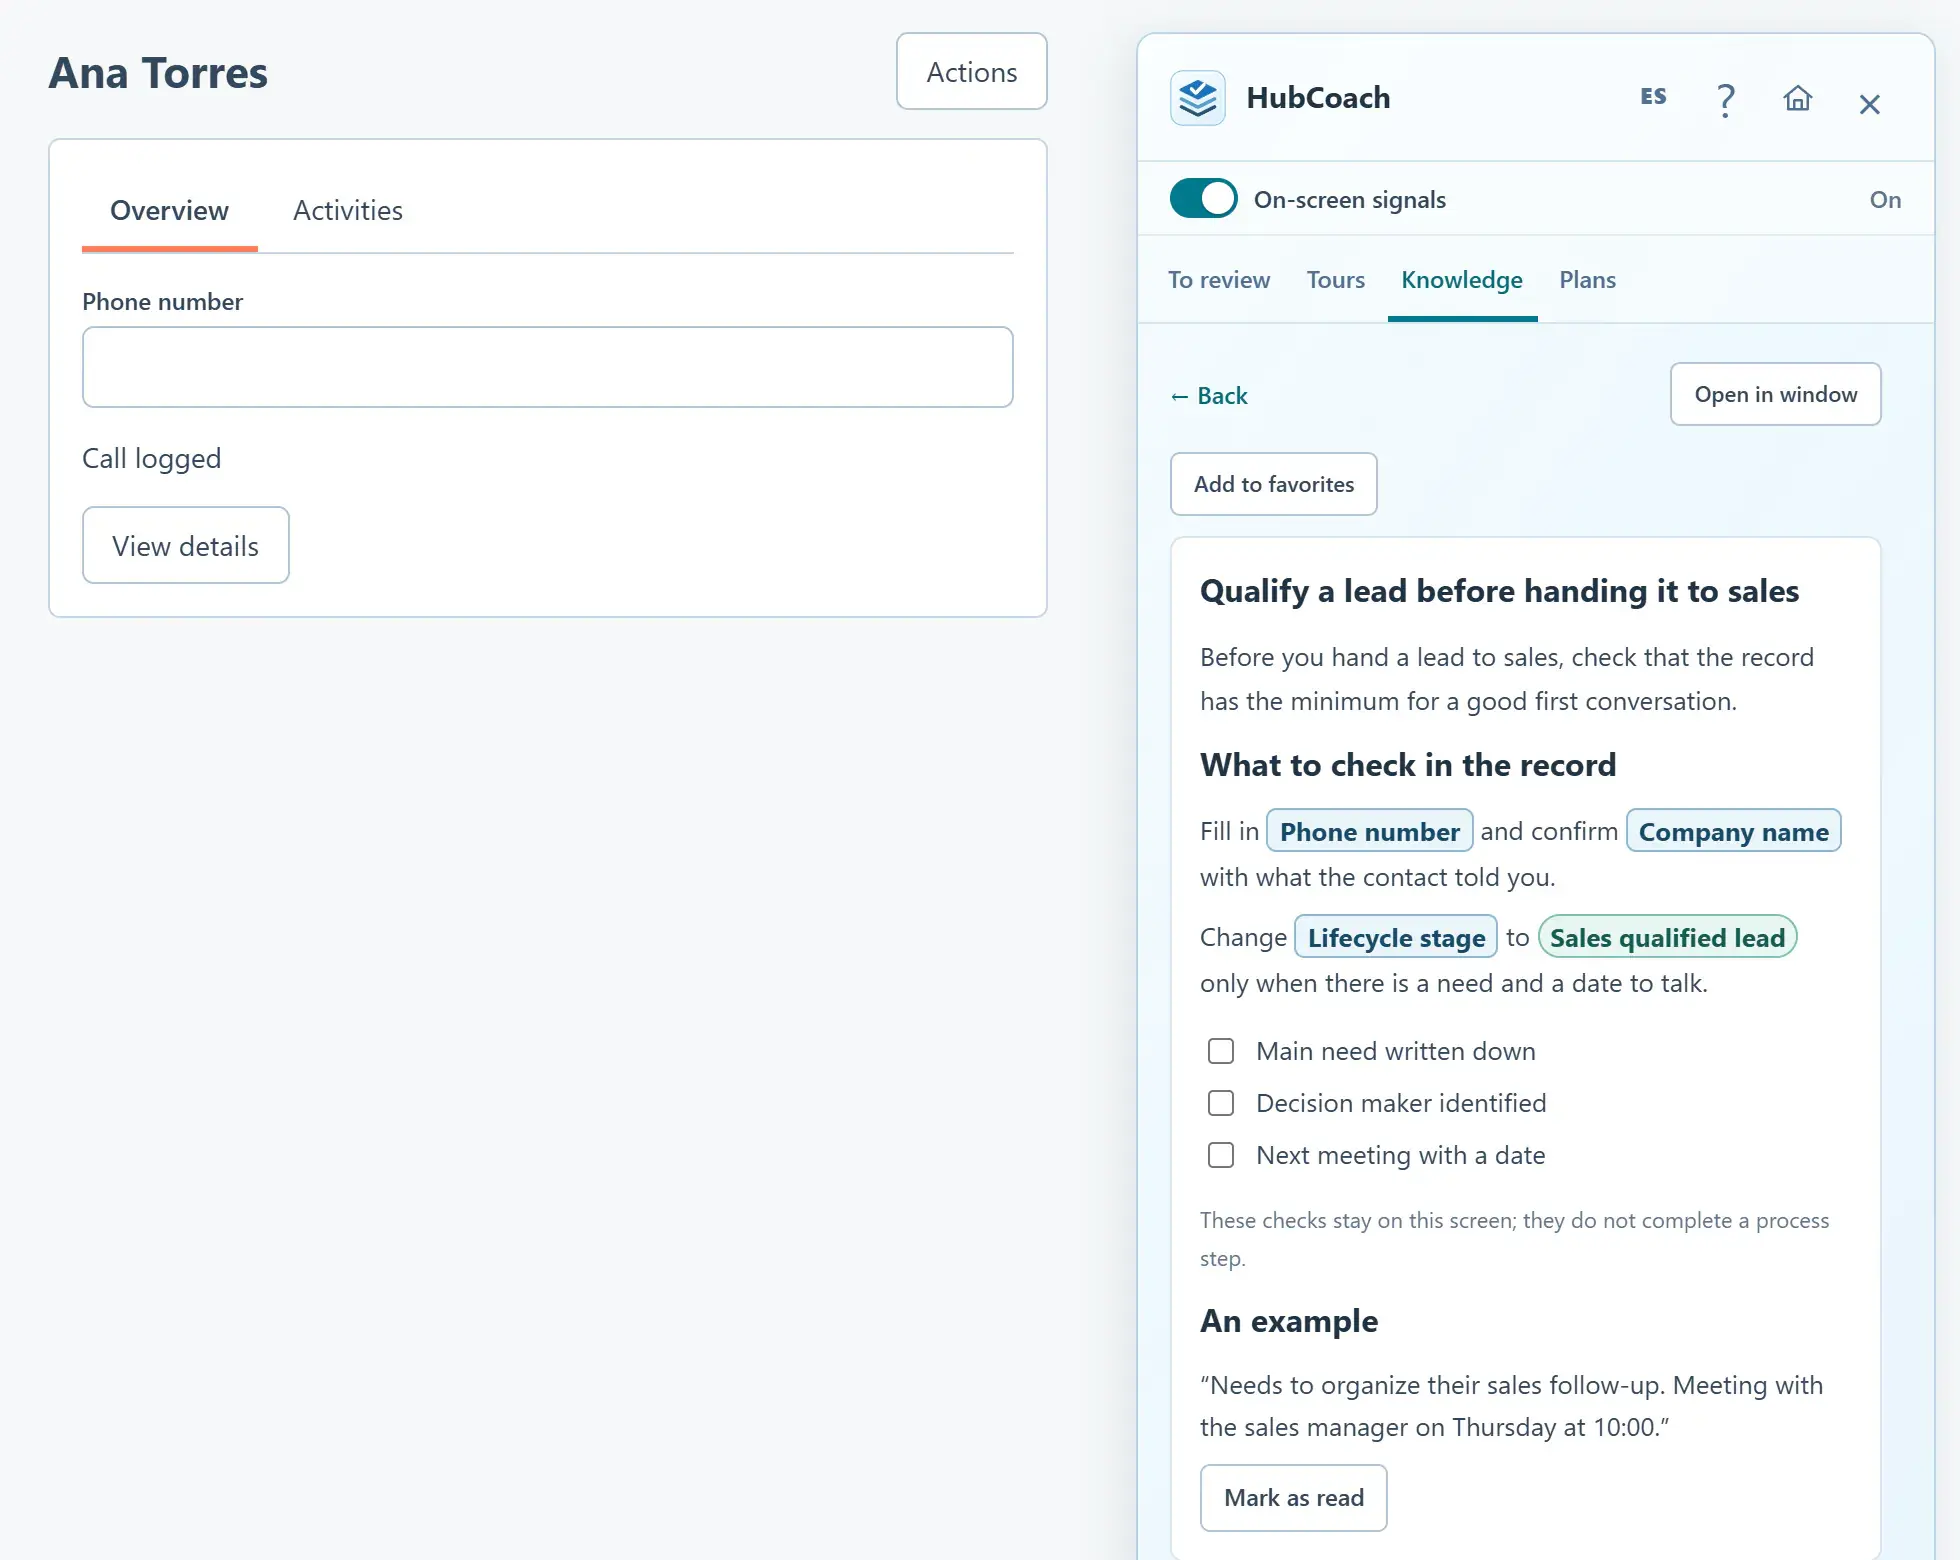Screen dimensions: 1960x1560
Task: Toggle the On-screen signals switch
Action: point(1203,199)
